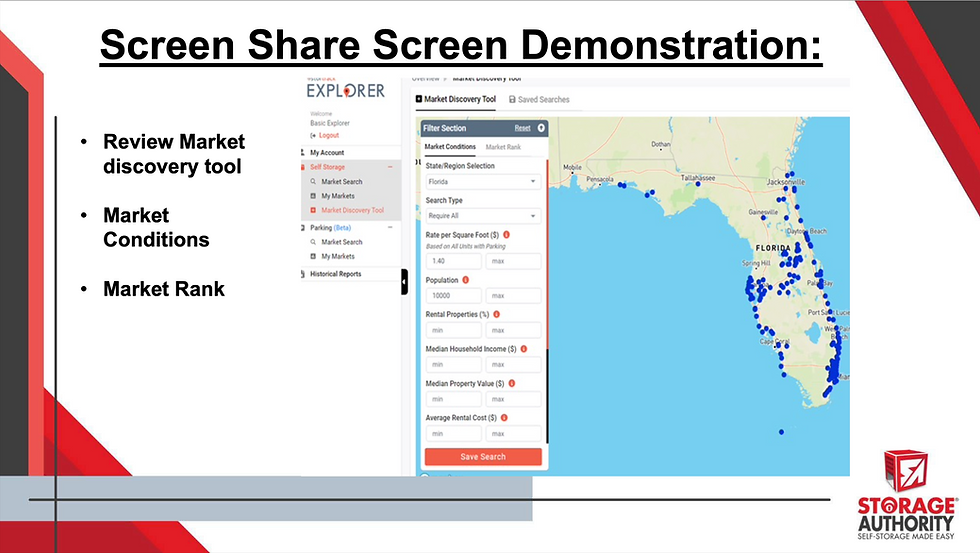Click the Filter Section header info icon
This screenshot has width=980, height=553.
tap(541, 128)
